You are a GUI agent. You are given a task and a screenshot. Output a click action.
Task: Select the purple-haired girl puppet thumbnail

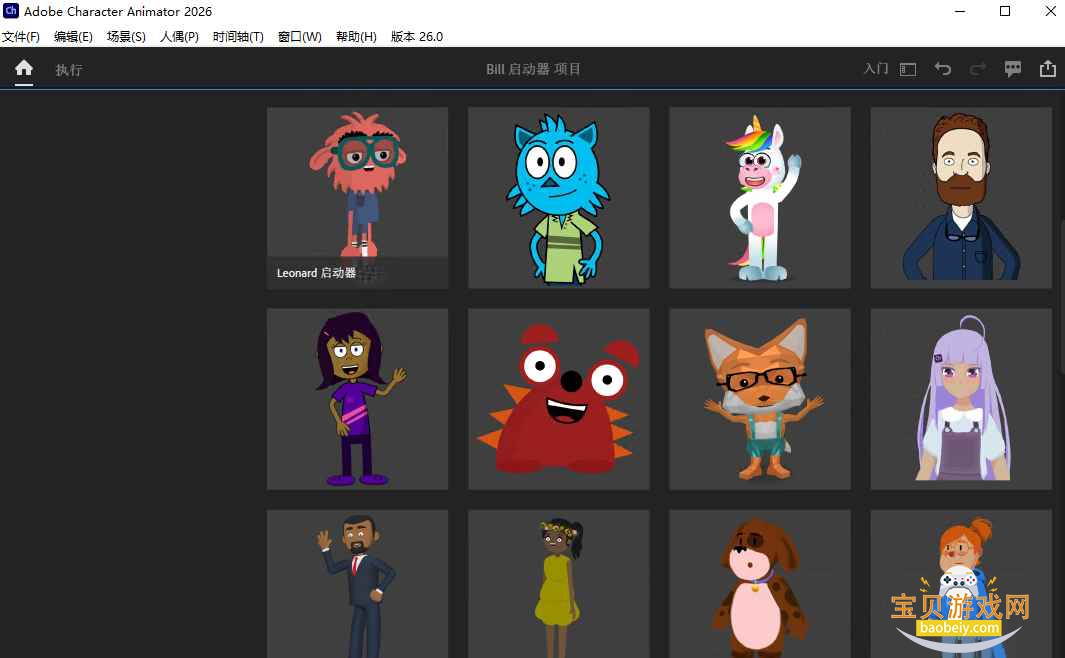[x=357, y=399]
